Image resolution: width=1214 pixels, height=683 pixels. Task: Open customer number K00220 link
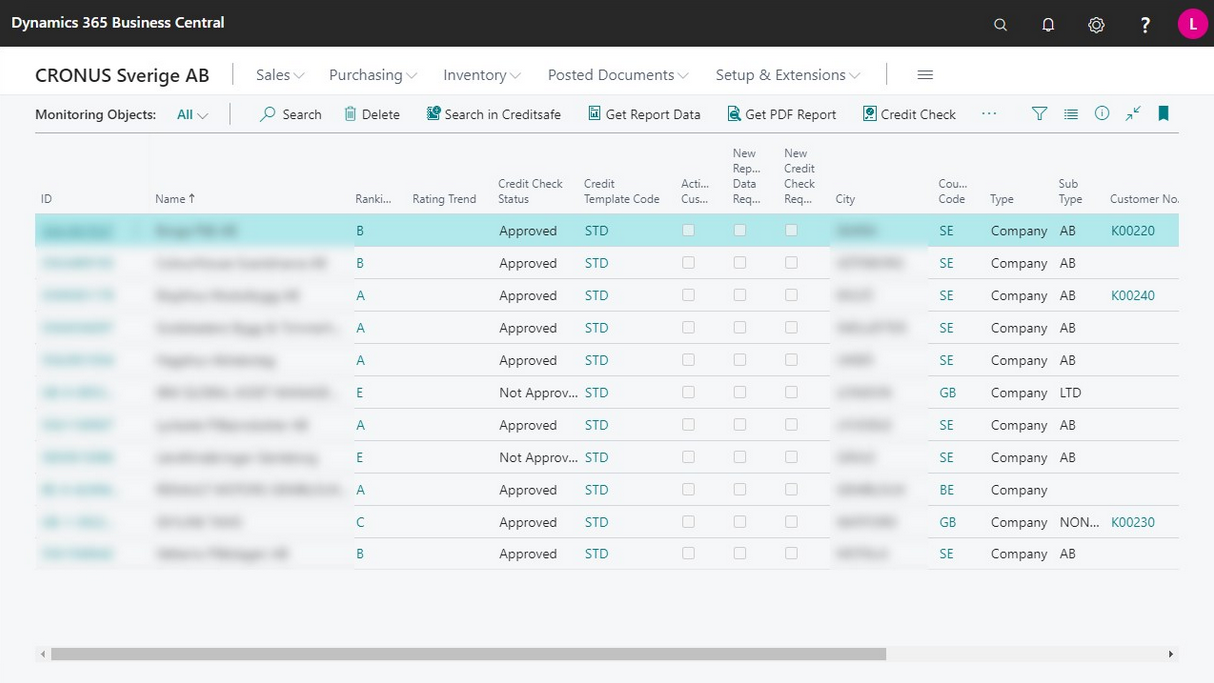coord(1132,231)
